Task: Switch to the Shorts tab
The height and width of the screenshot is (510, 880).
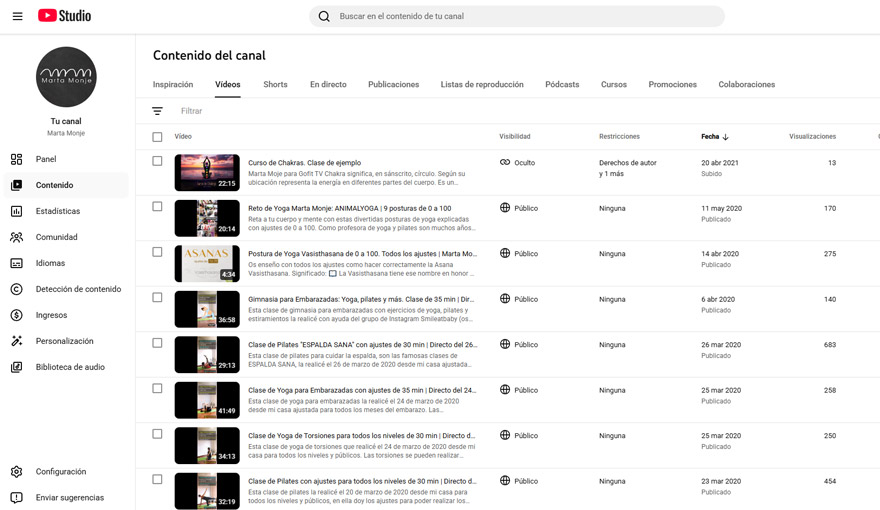Action: tap(275, 85)
